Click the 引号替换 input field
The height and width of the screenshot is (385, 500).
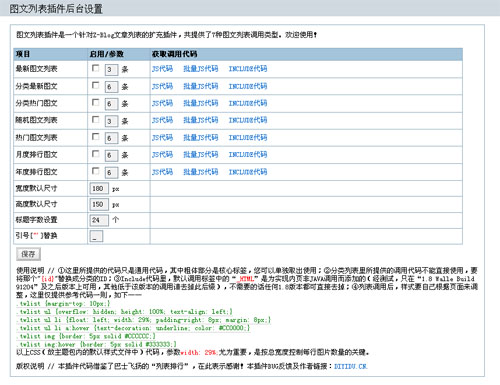click(96, 236)
